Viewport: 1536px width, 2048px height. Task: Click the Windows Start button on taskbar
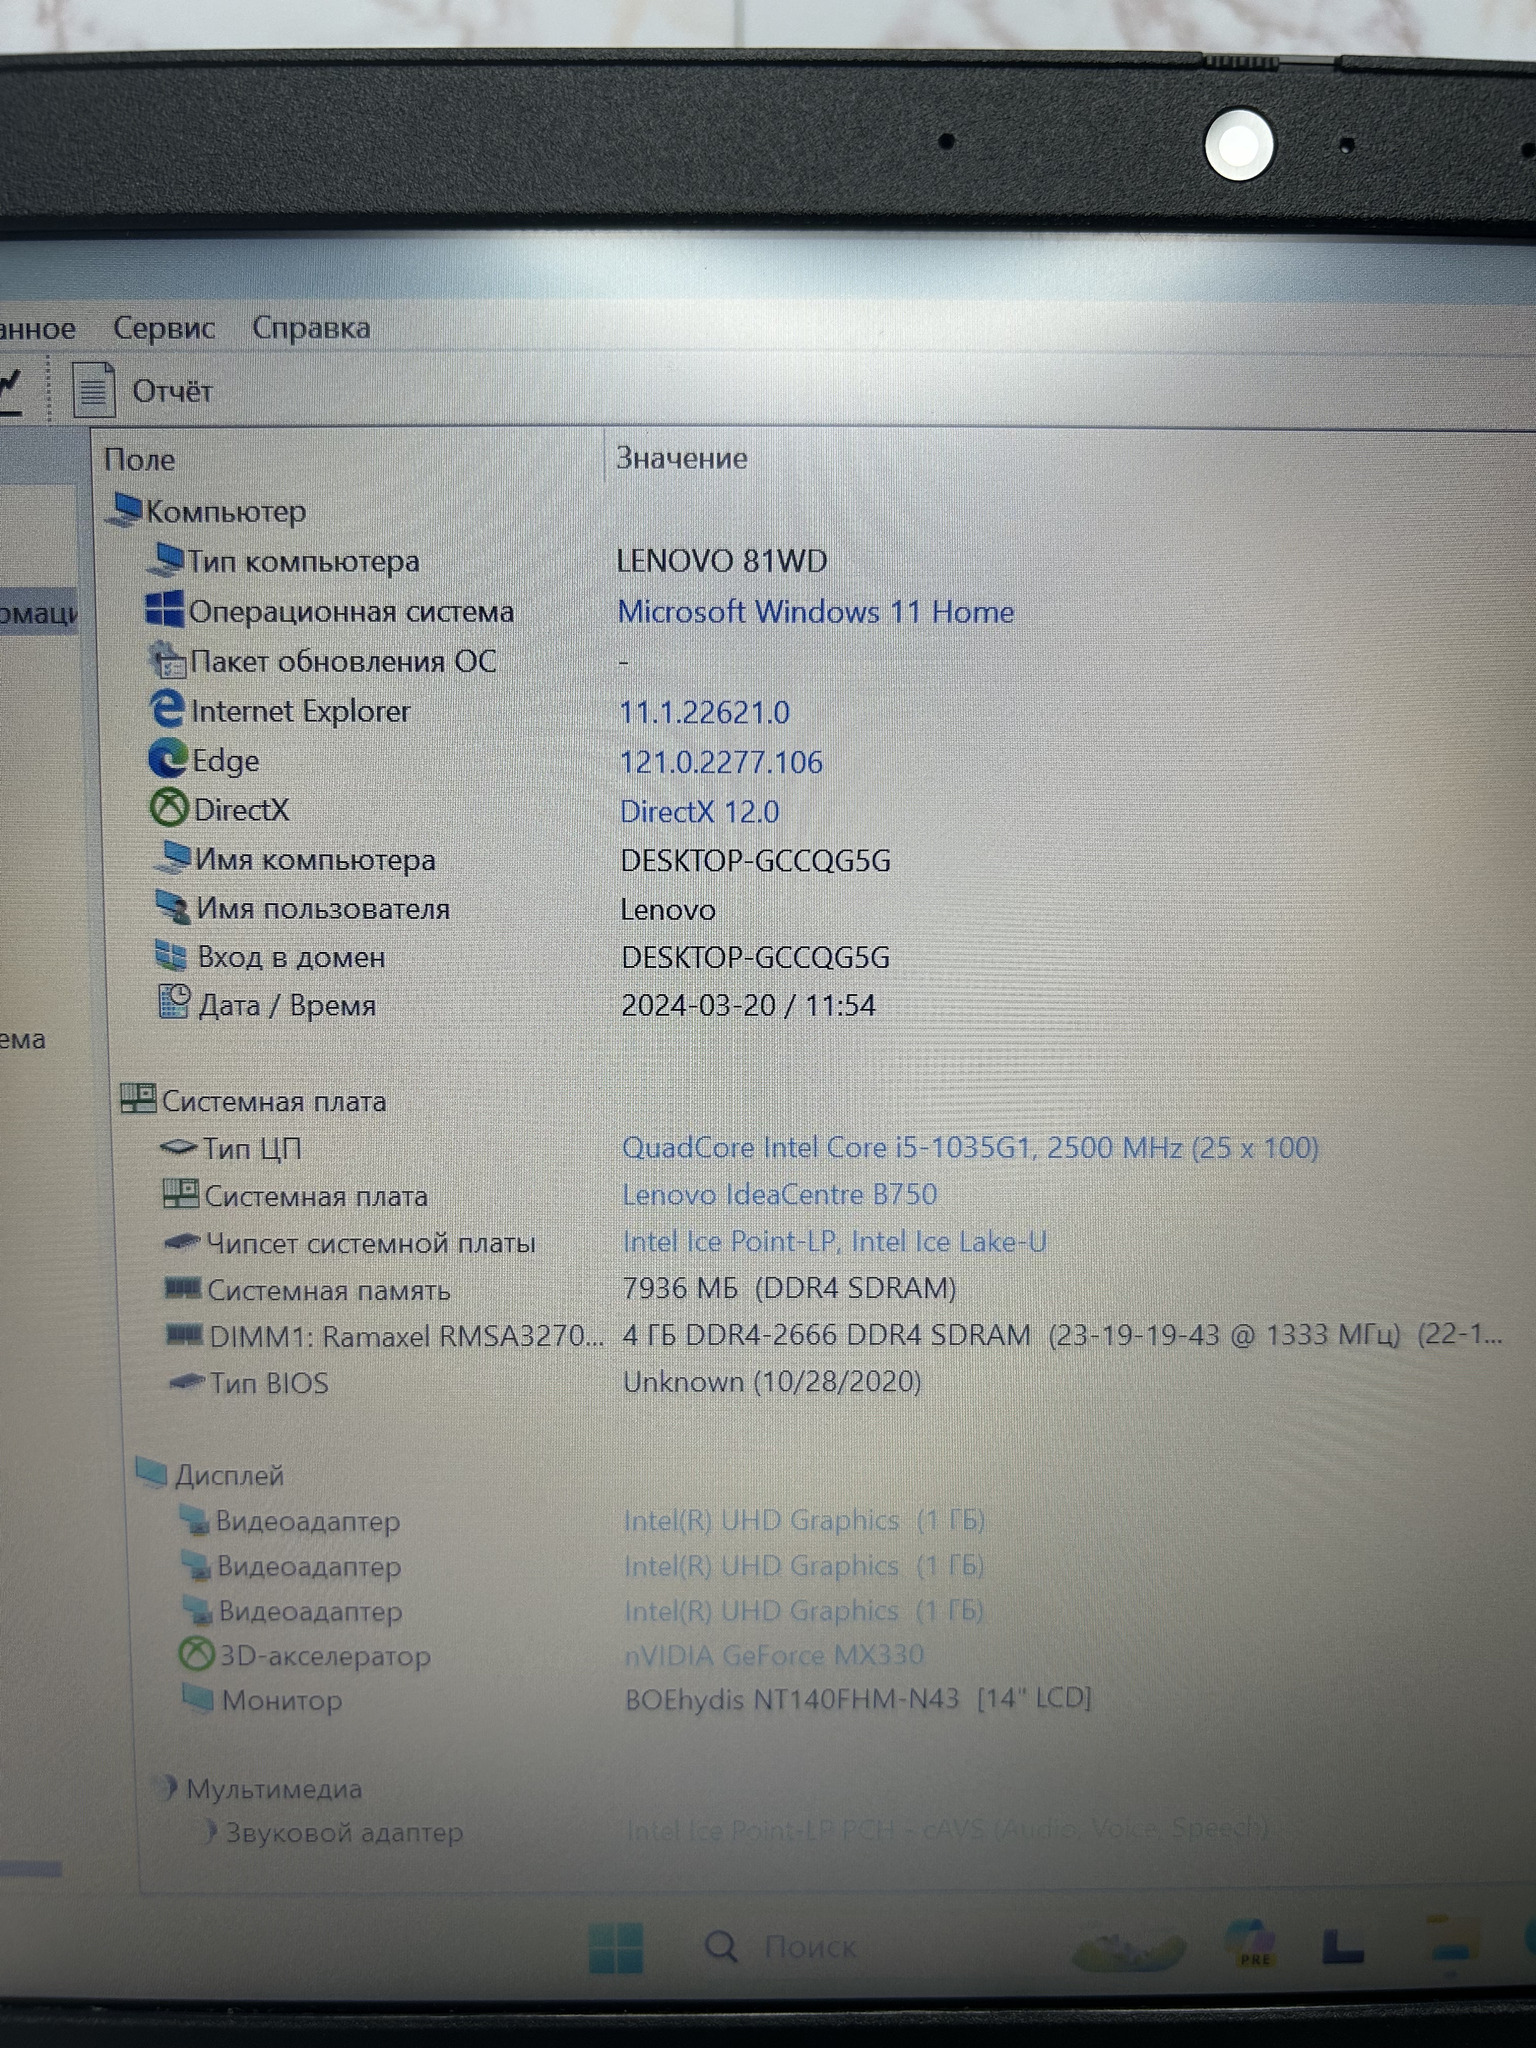(x=616, y=1946)
